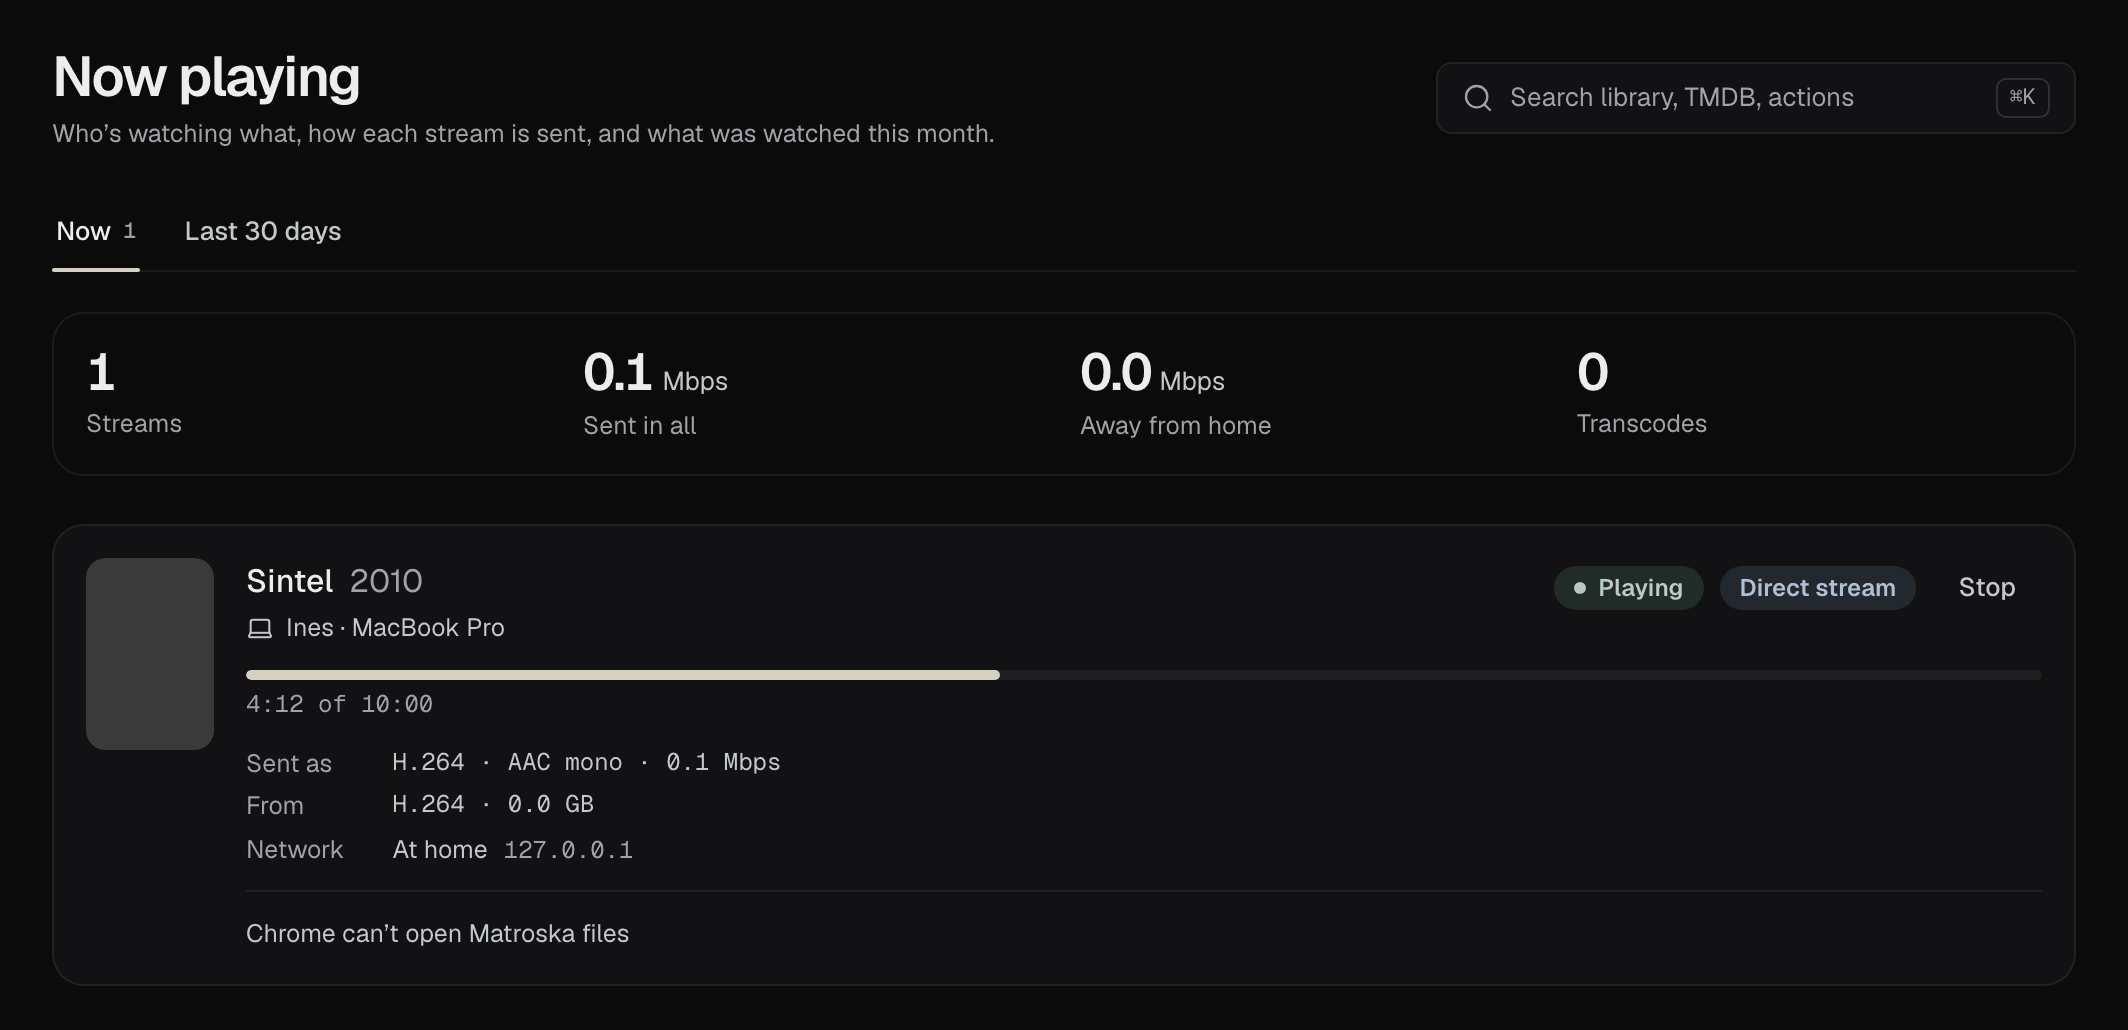Click the laptop device icon beside Ines

pyautogui.click(x=260, y=629)
